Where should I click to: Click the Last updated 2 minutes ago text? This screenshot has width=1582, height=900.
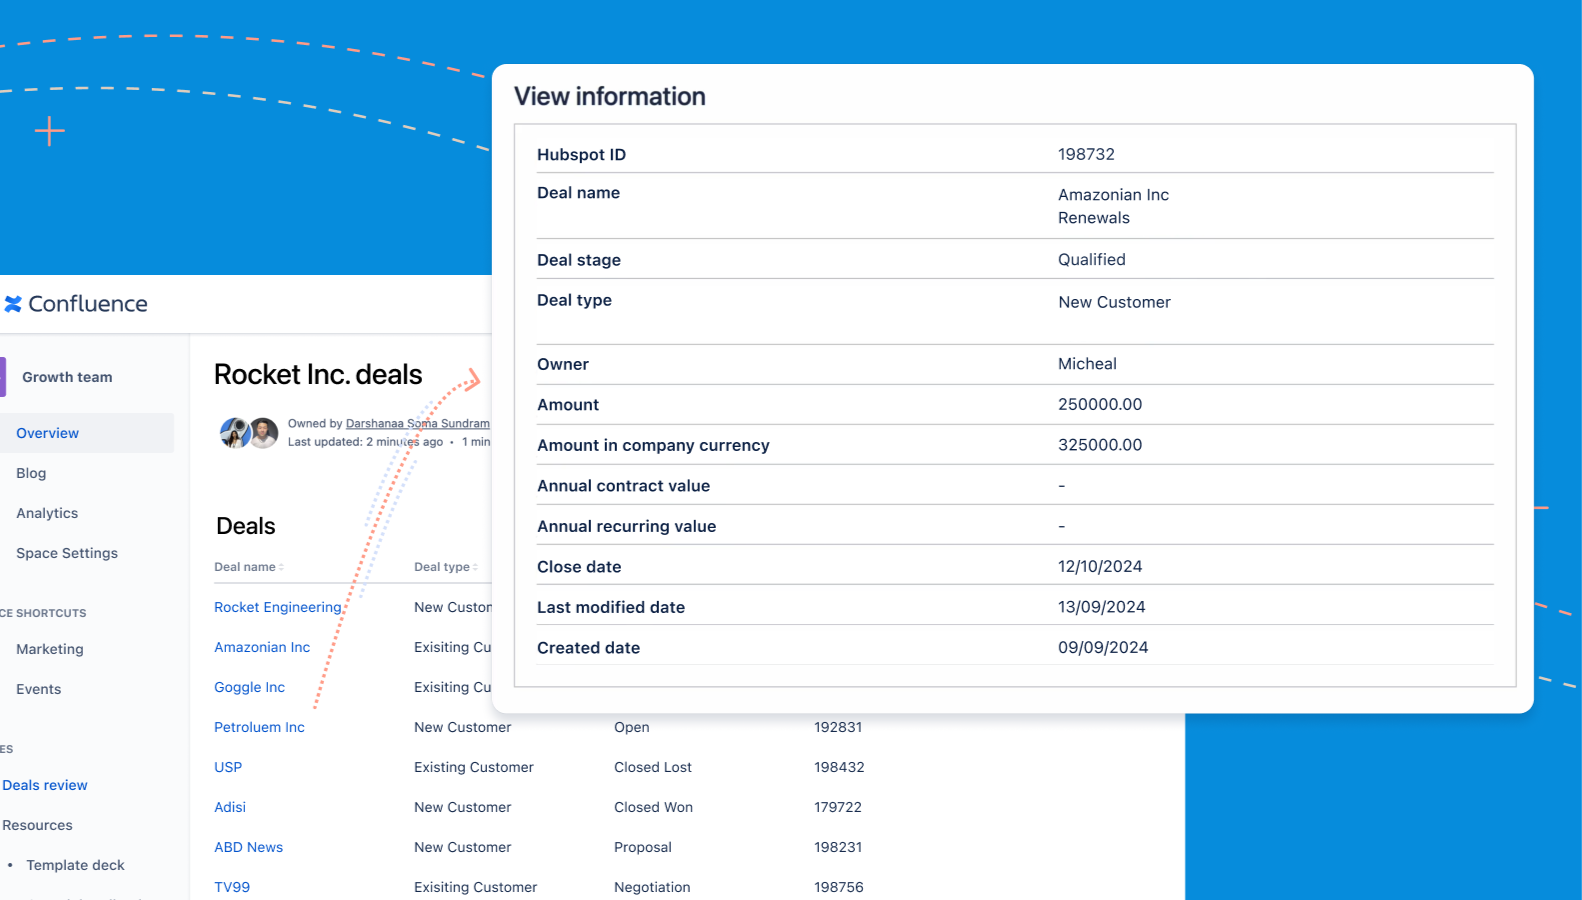(x=365, y=442)
